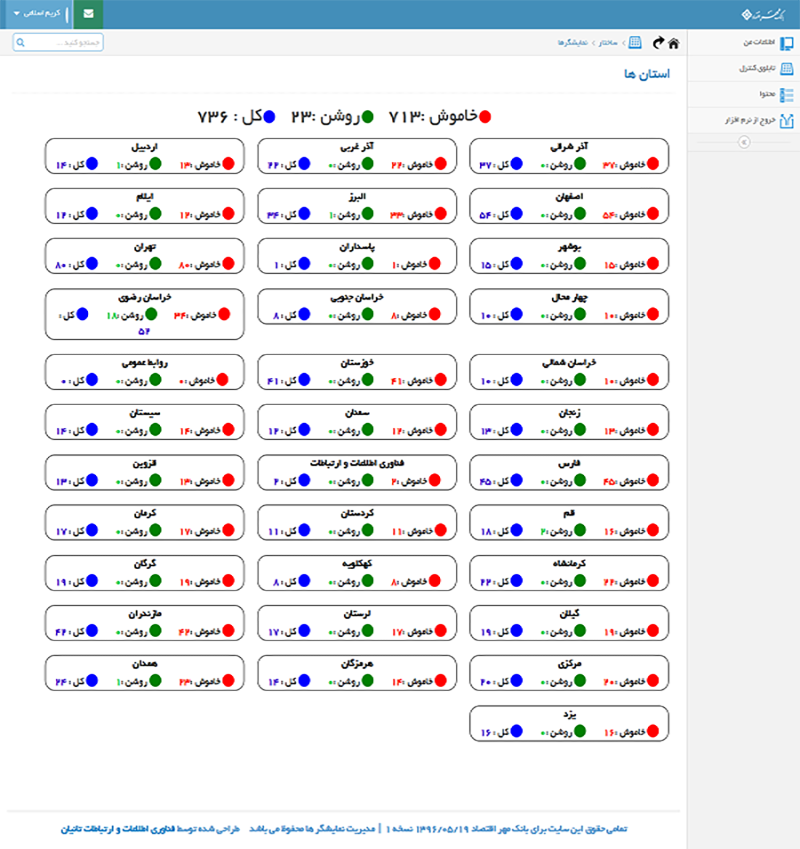The height and width of the screenshot is (849, 800).
Task: Click the magnifier icon in the search box
Action: [22, 43]
